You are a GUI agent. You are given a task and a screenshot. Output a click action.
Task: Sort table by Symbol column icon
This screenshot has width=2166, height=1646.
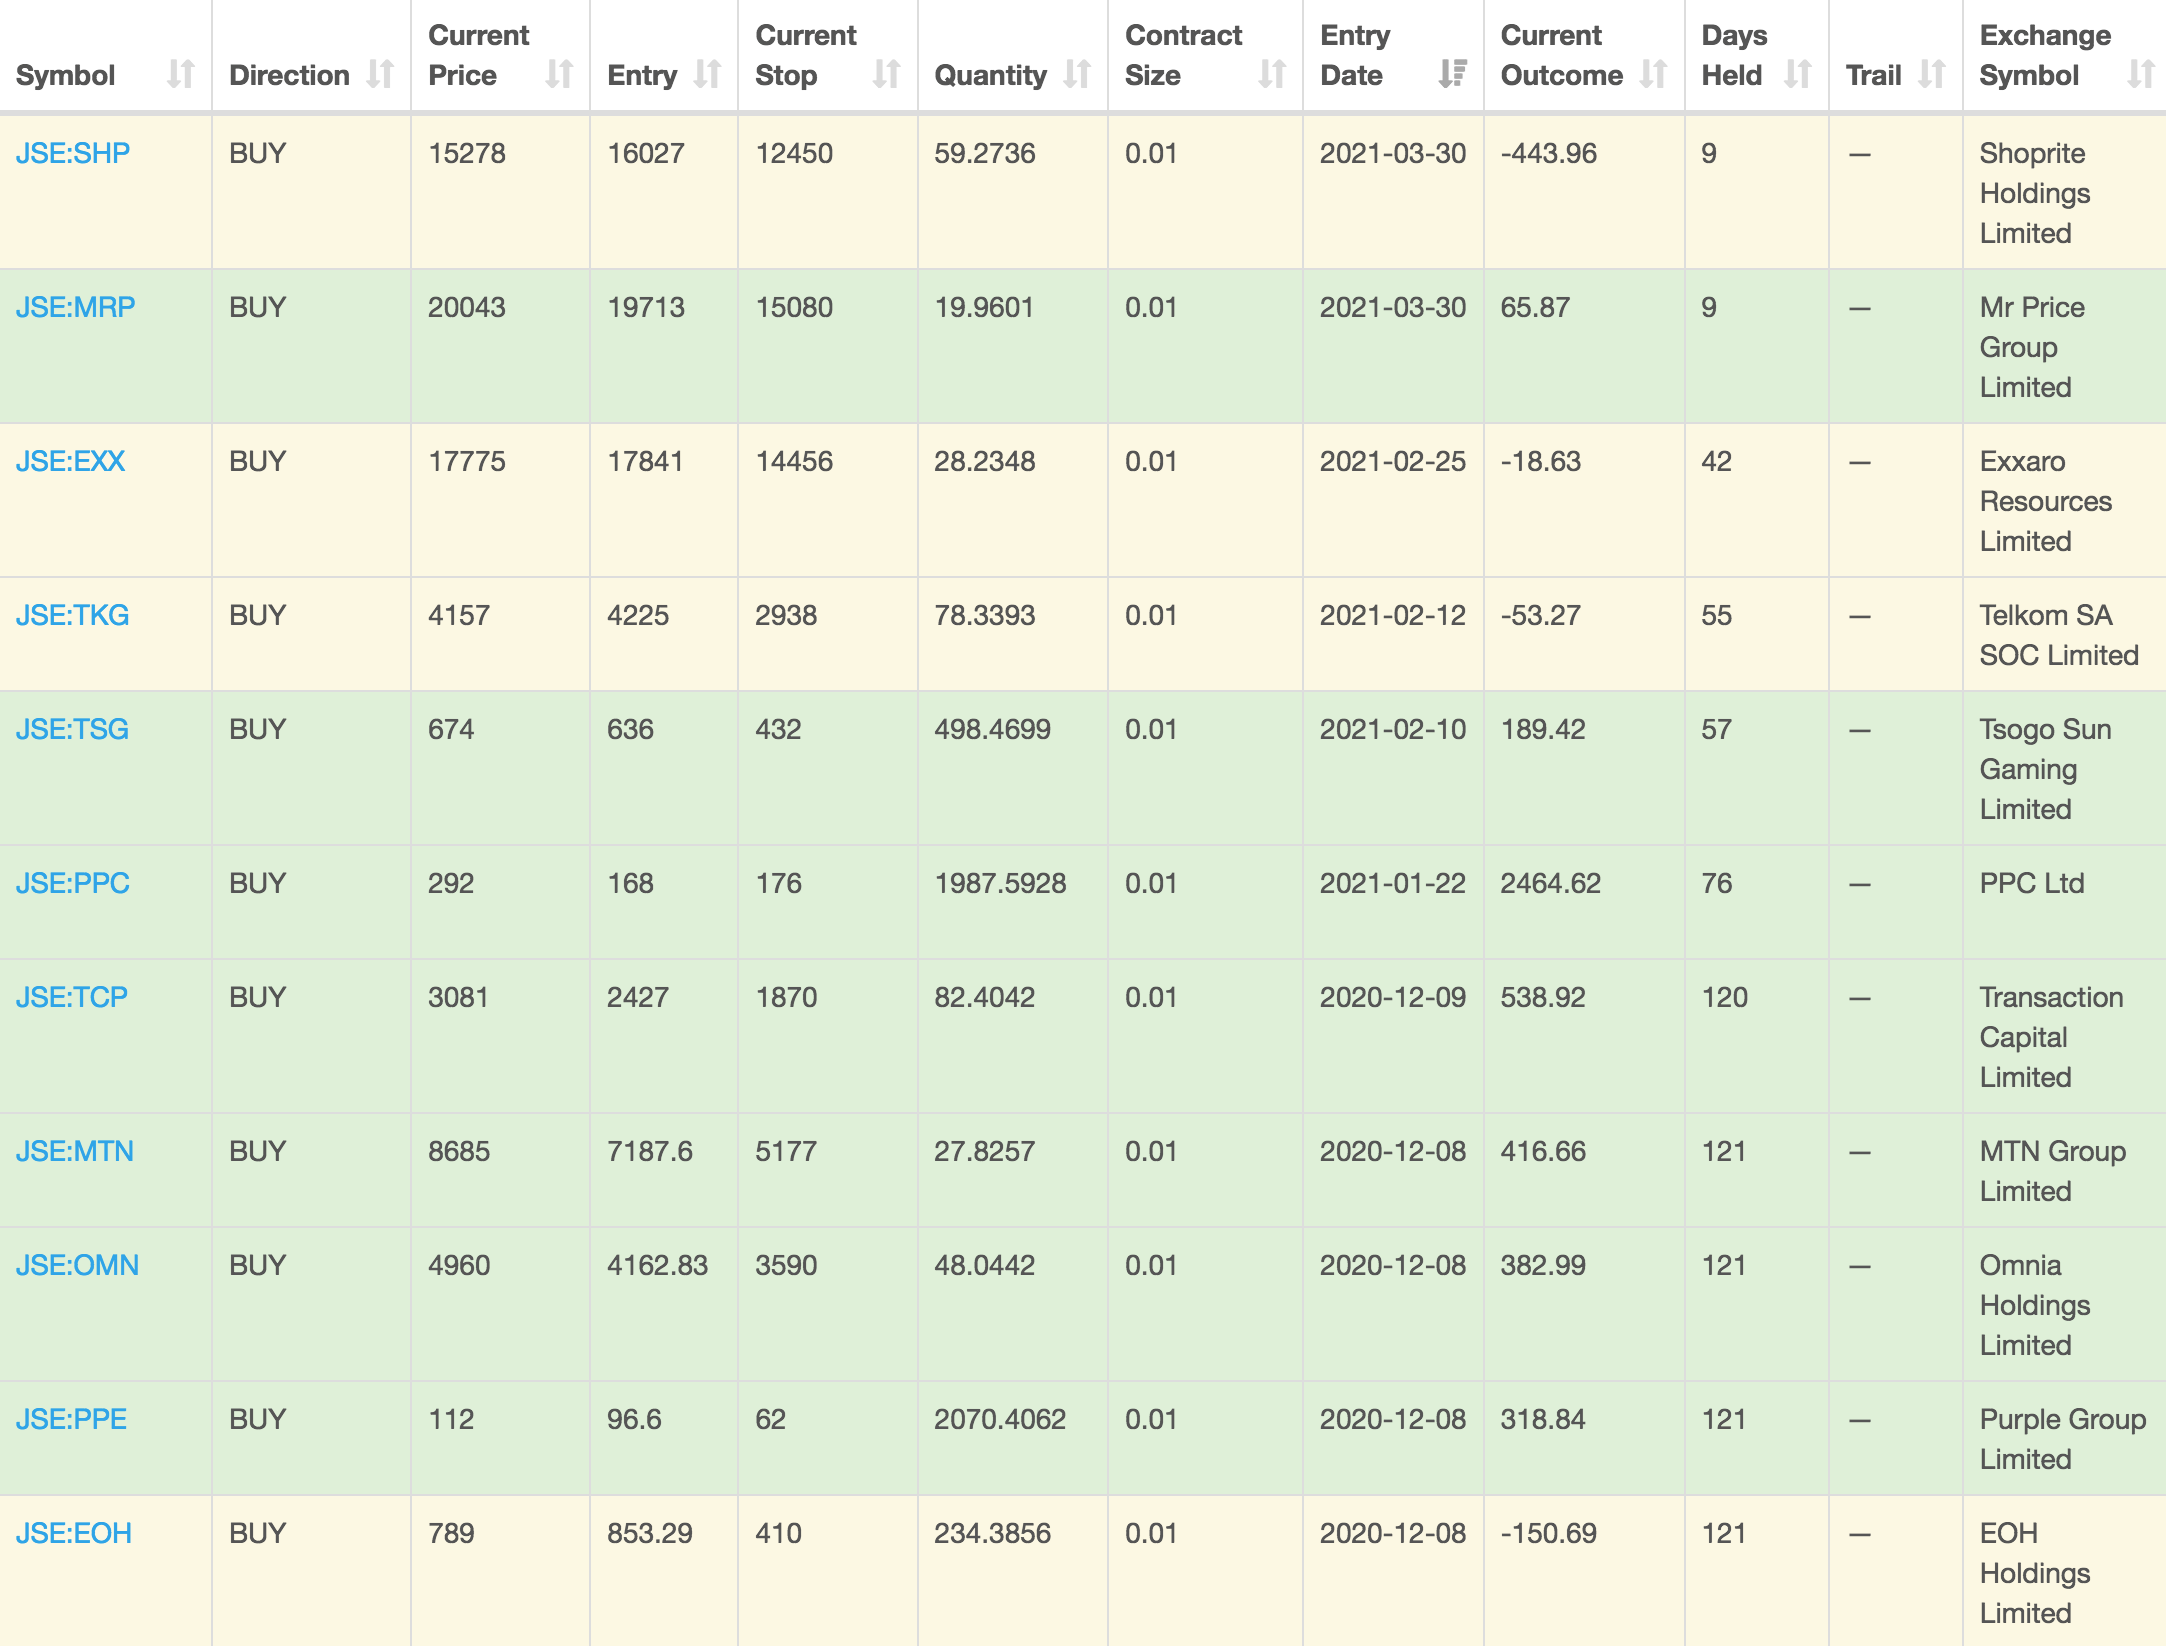(x=181, y=74)
